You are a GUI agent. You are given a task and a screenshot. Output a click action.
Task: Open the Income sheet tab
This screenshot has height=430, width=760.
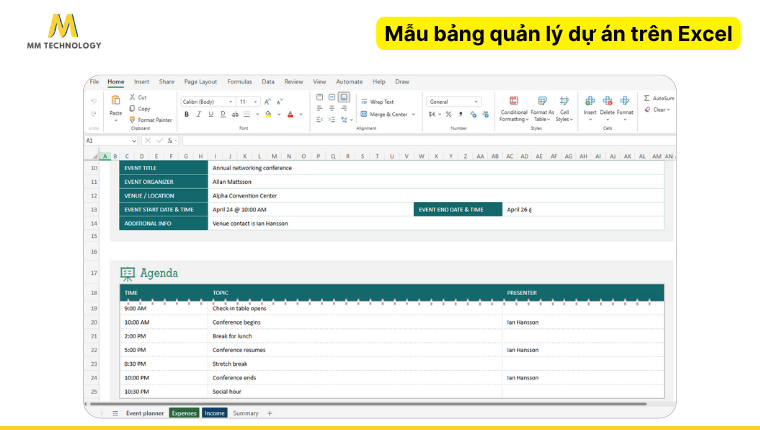[x=214, y=413]
